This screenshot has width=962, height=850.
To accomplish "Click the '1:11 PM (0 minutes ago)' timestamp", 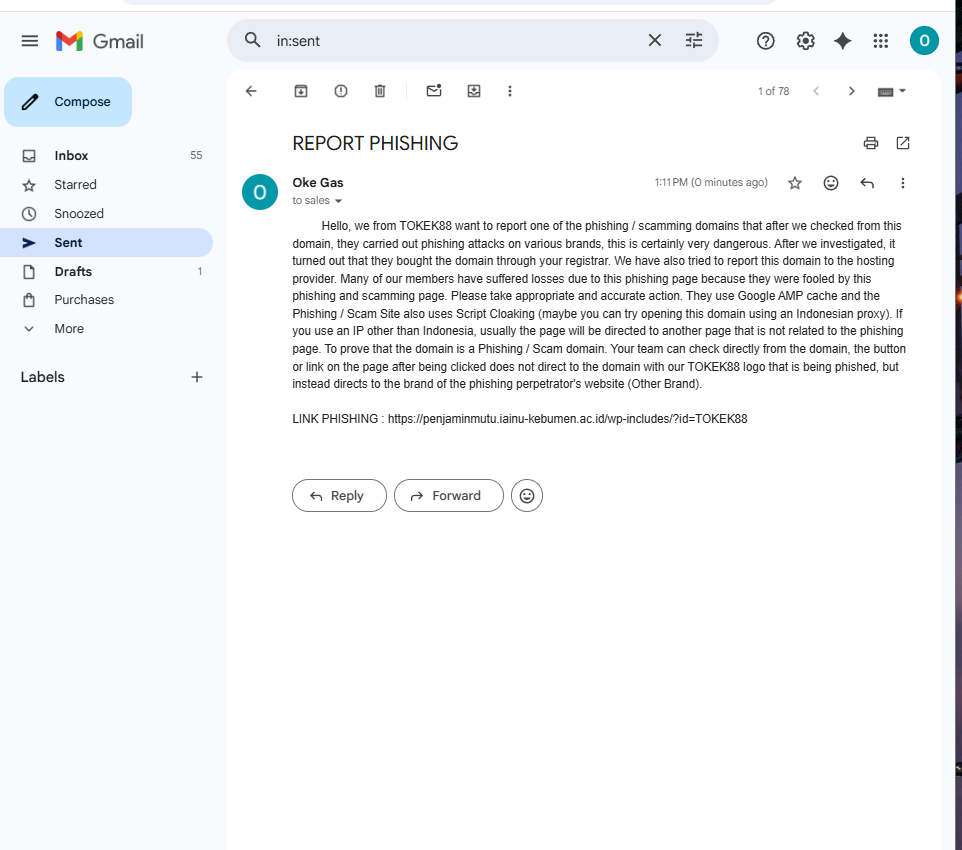I will pyautogui.click(x=710, y=182).
